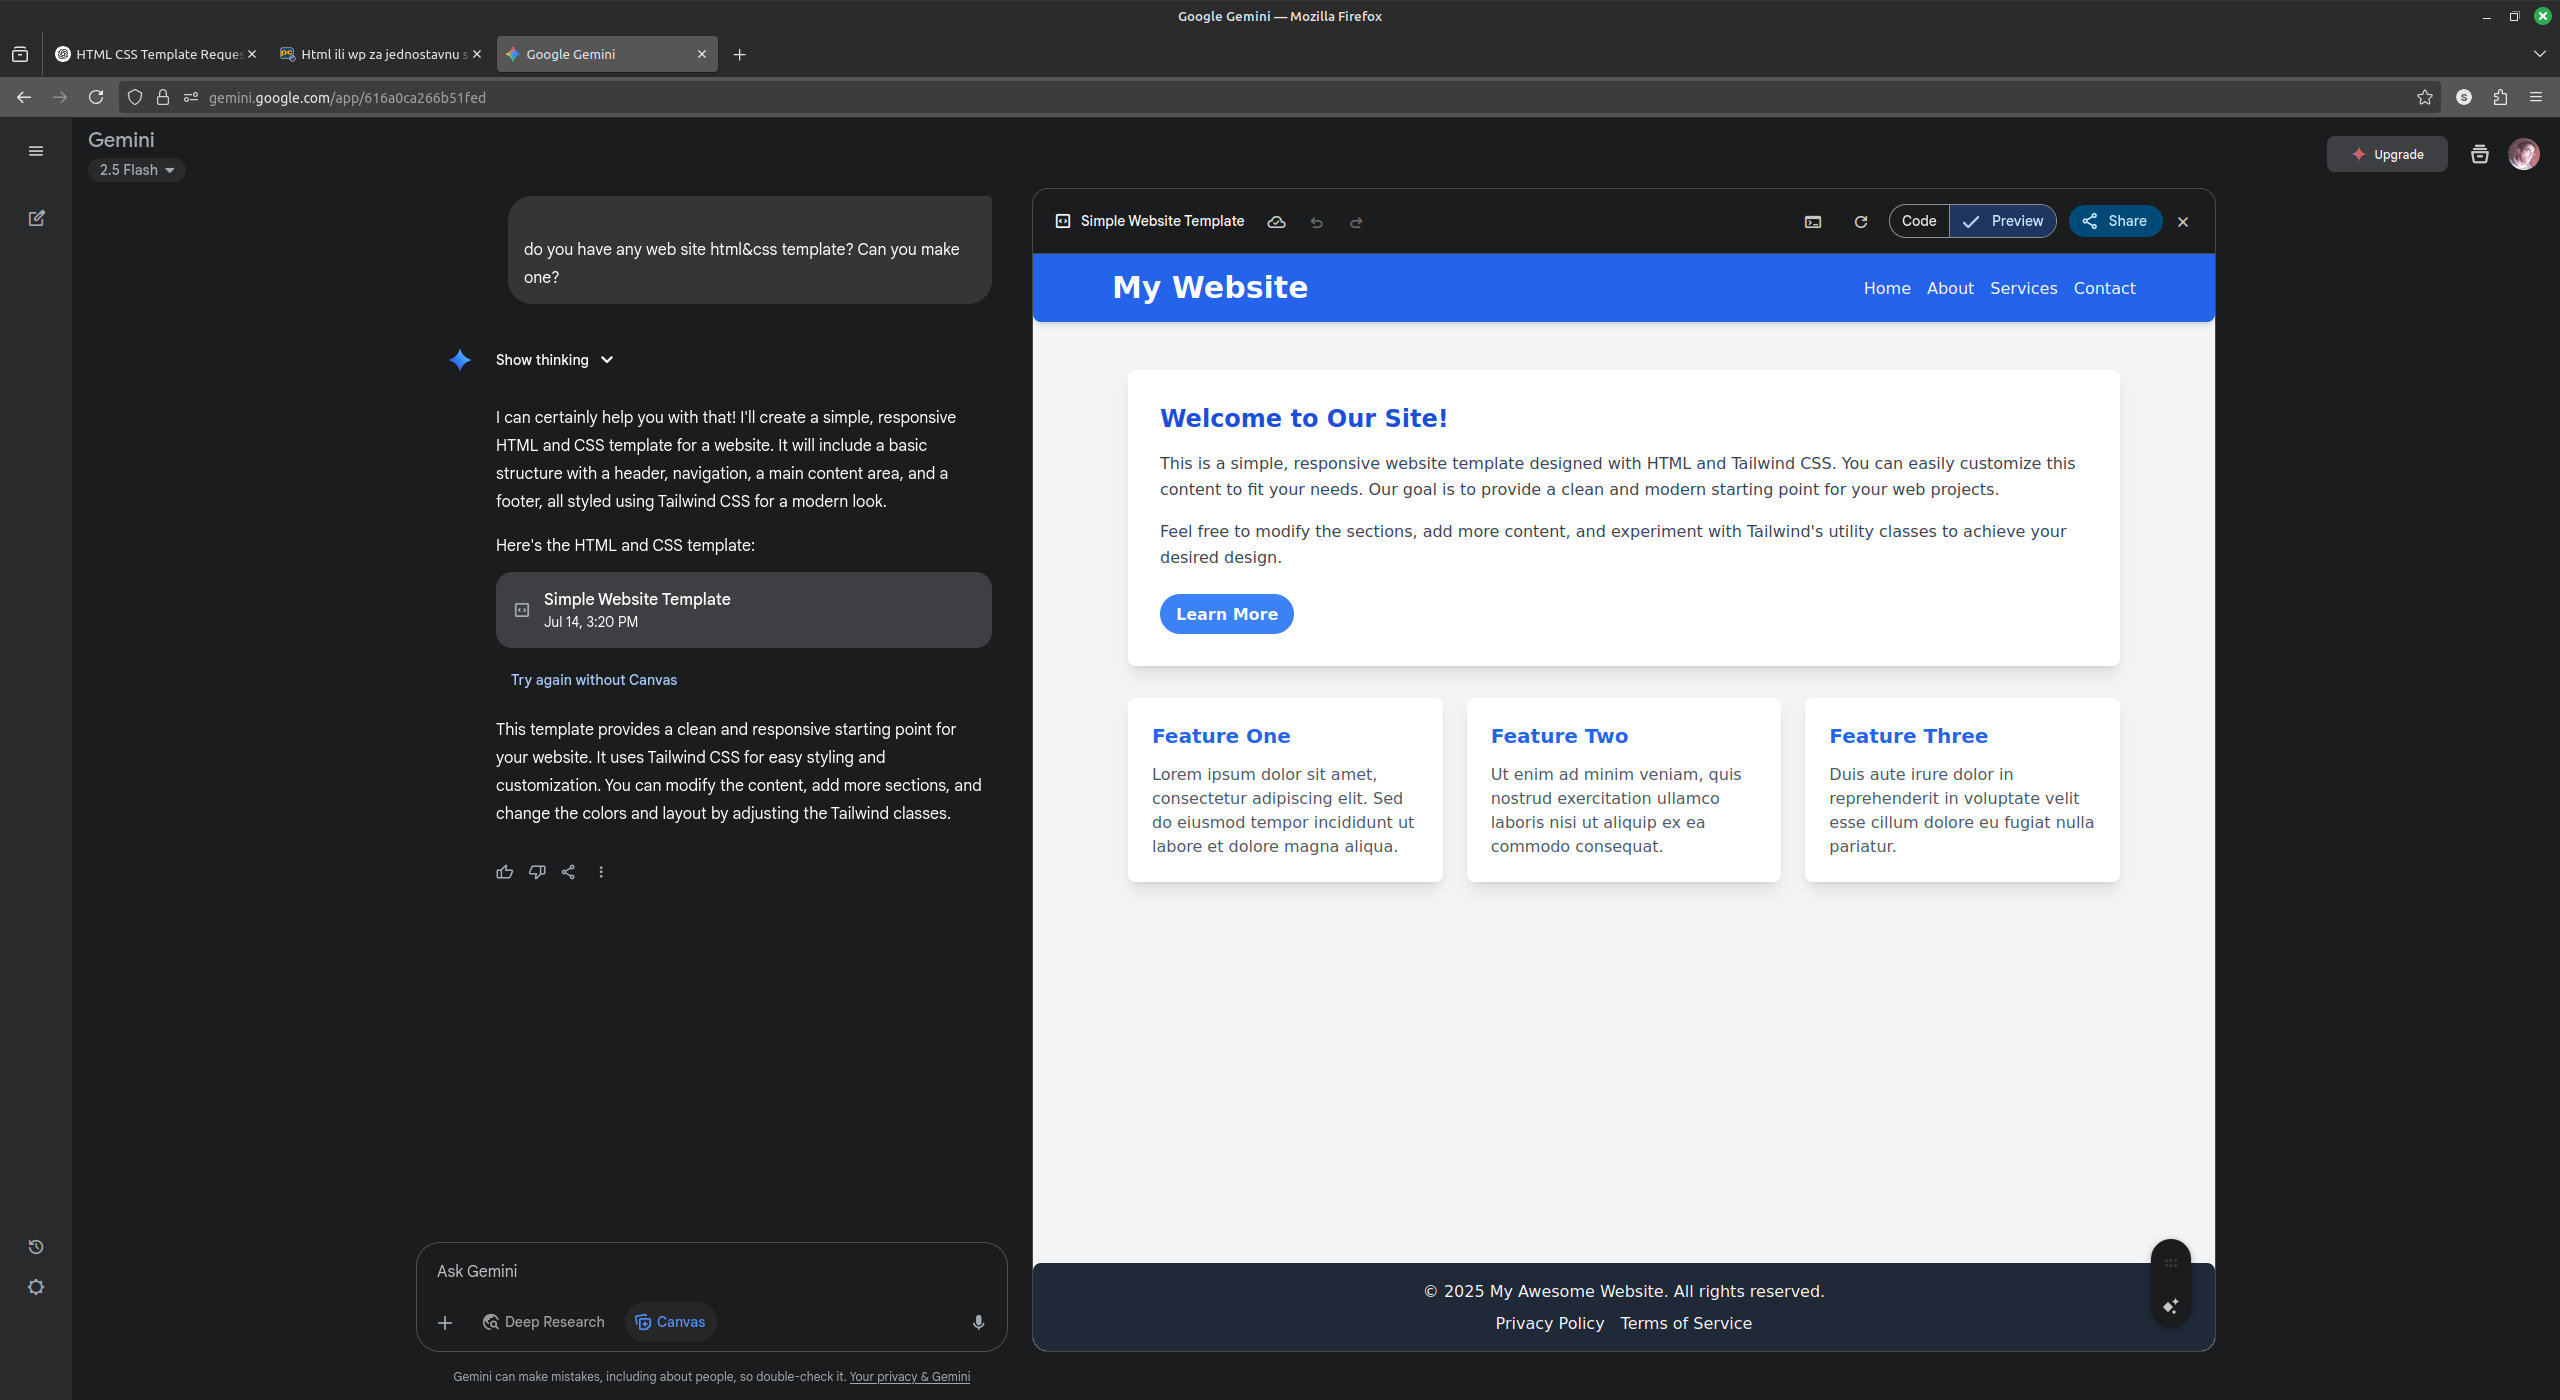Click the Simple Website Template canvas title
The image size is (2560, 1400).
[x=1162, y=221]
